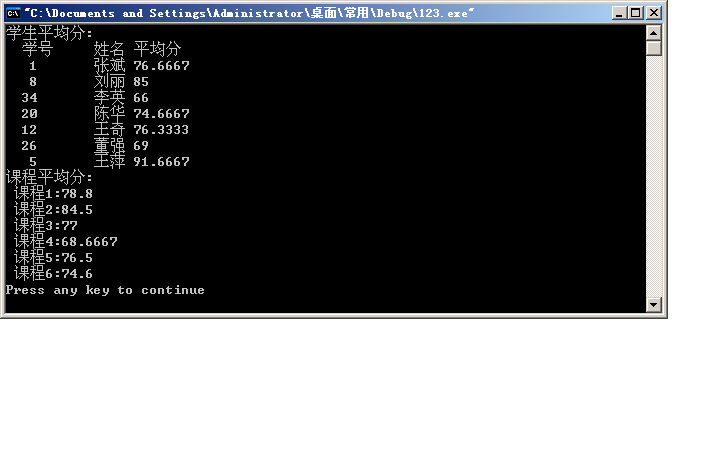Click the vertical scrollbar thumb
This screenshot has height=450, width=720.
coord(653,48)
